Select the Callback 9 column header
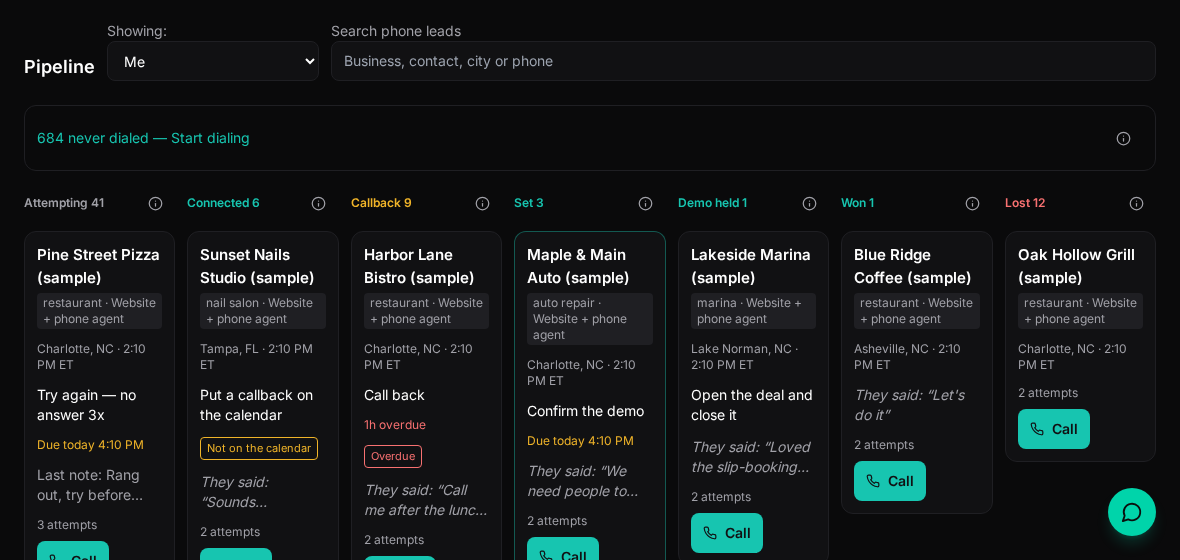This screenshot has height=560, width=1180. [x=382, y=203]
